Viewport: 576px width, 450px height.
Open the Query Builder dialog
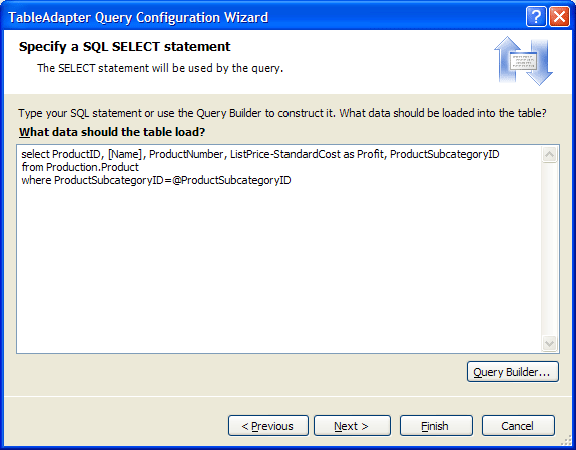[x=513, y=372]
